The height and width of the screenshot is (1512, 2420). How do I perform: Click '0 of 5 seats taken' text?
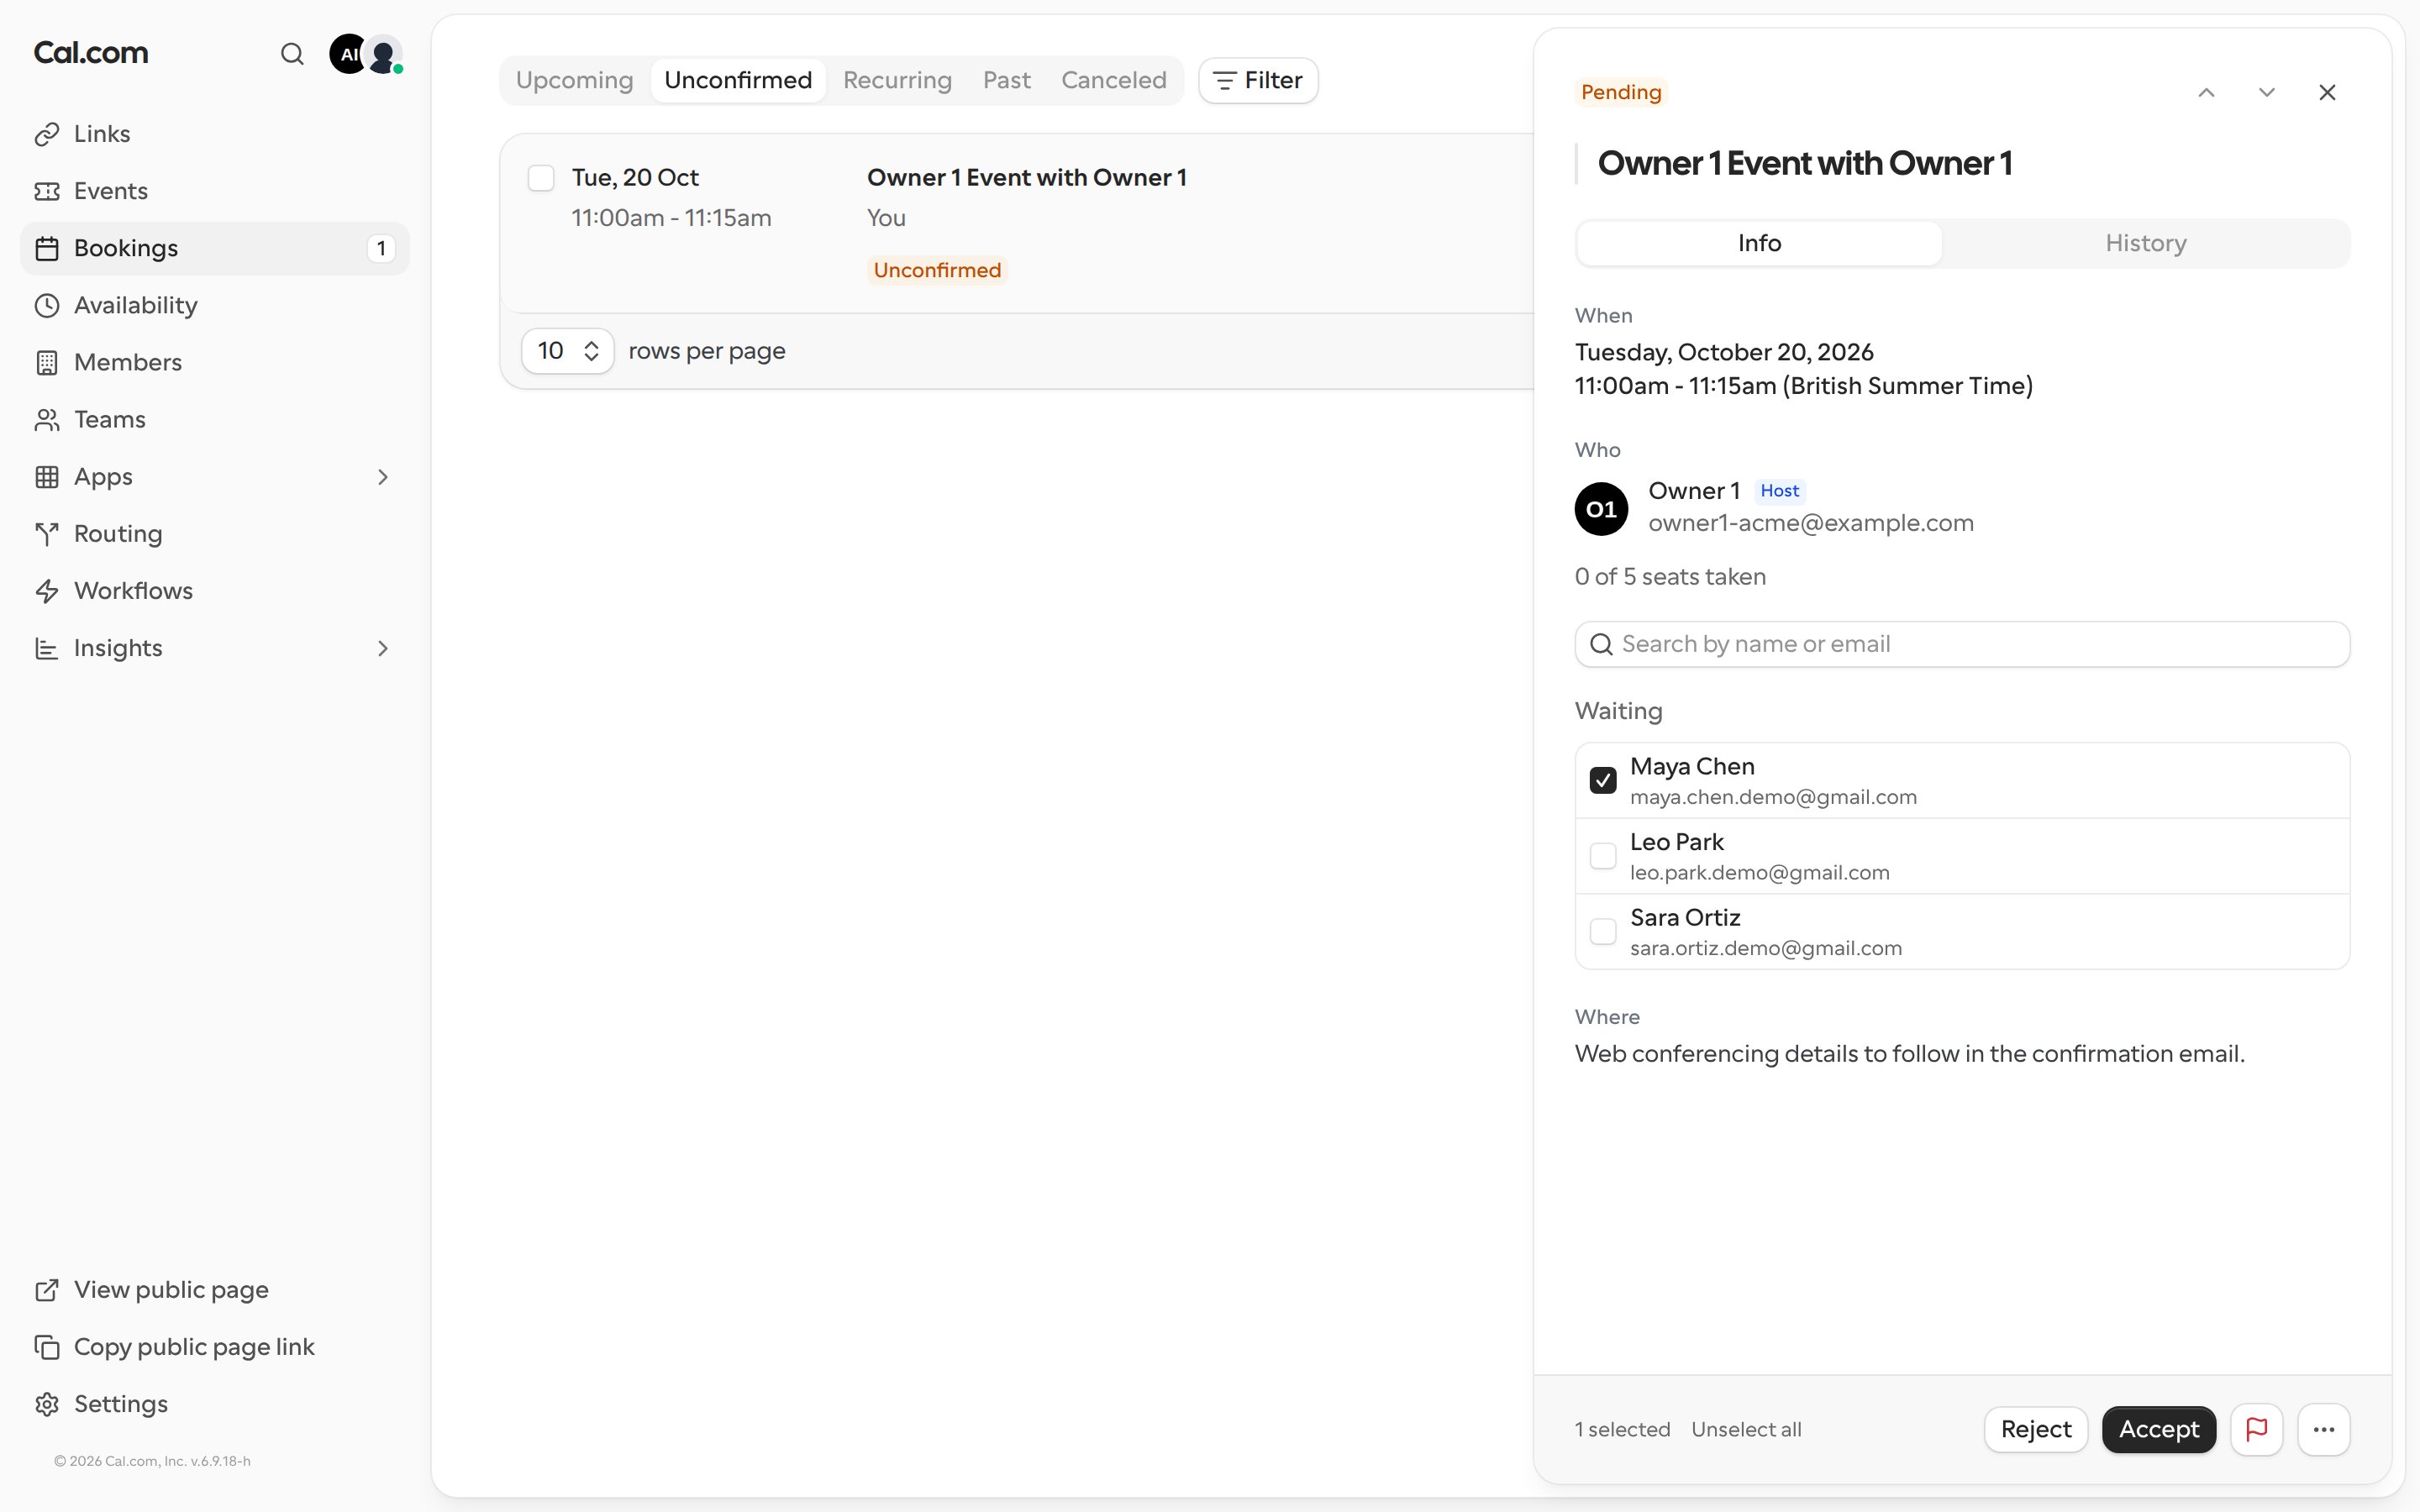(x=1670, y=577)
